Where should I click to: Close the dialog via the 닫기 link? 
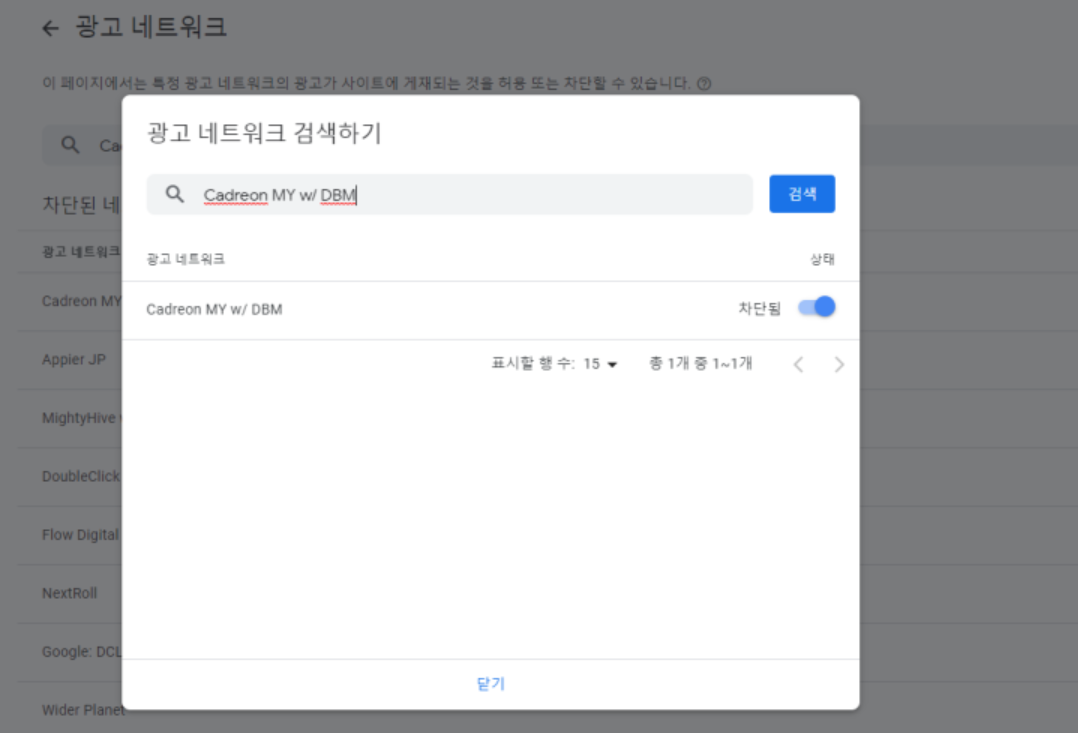click(489, 684)
